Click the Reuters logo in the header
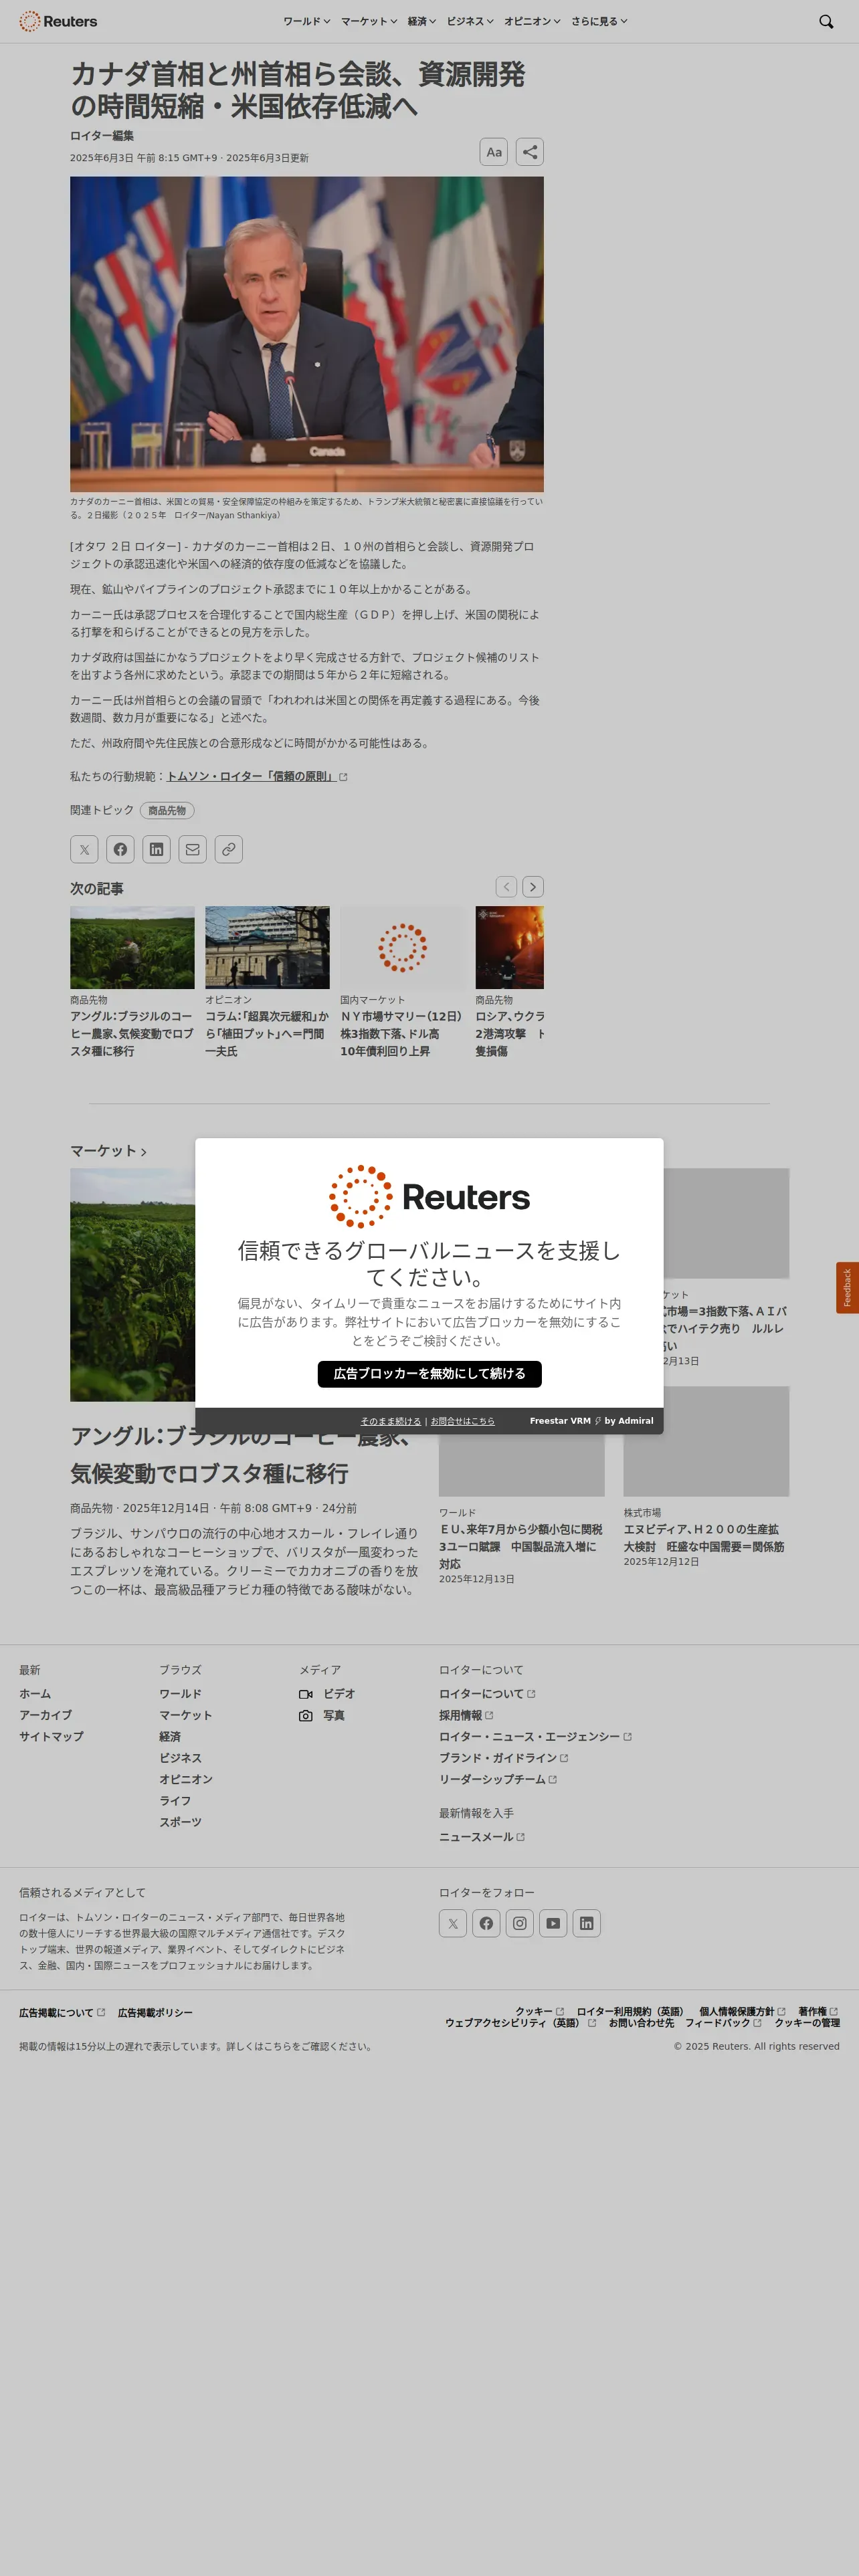859x2576 pixels. click(58, 21)
